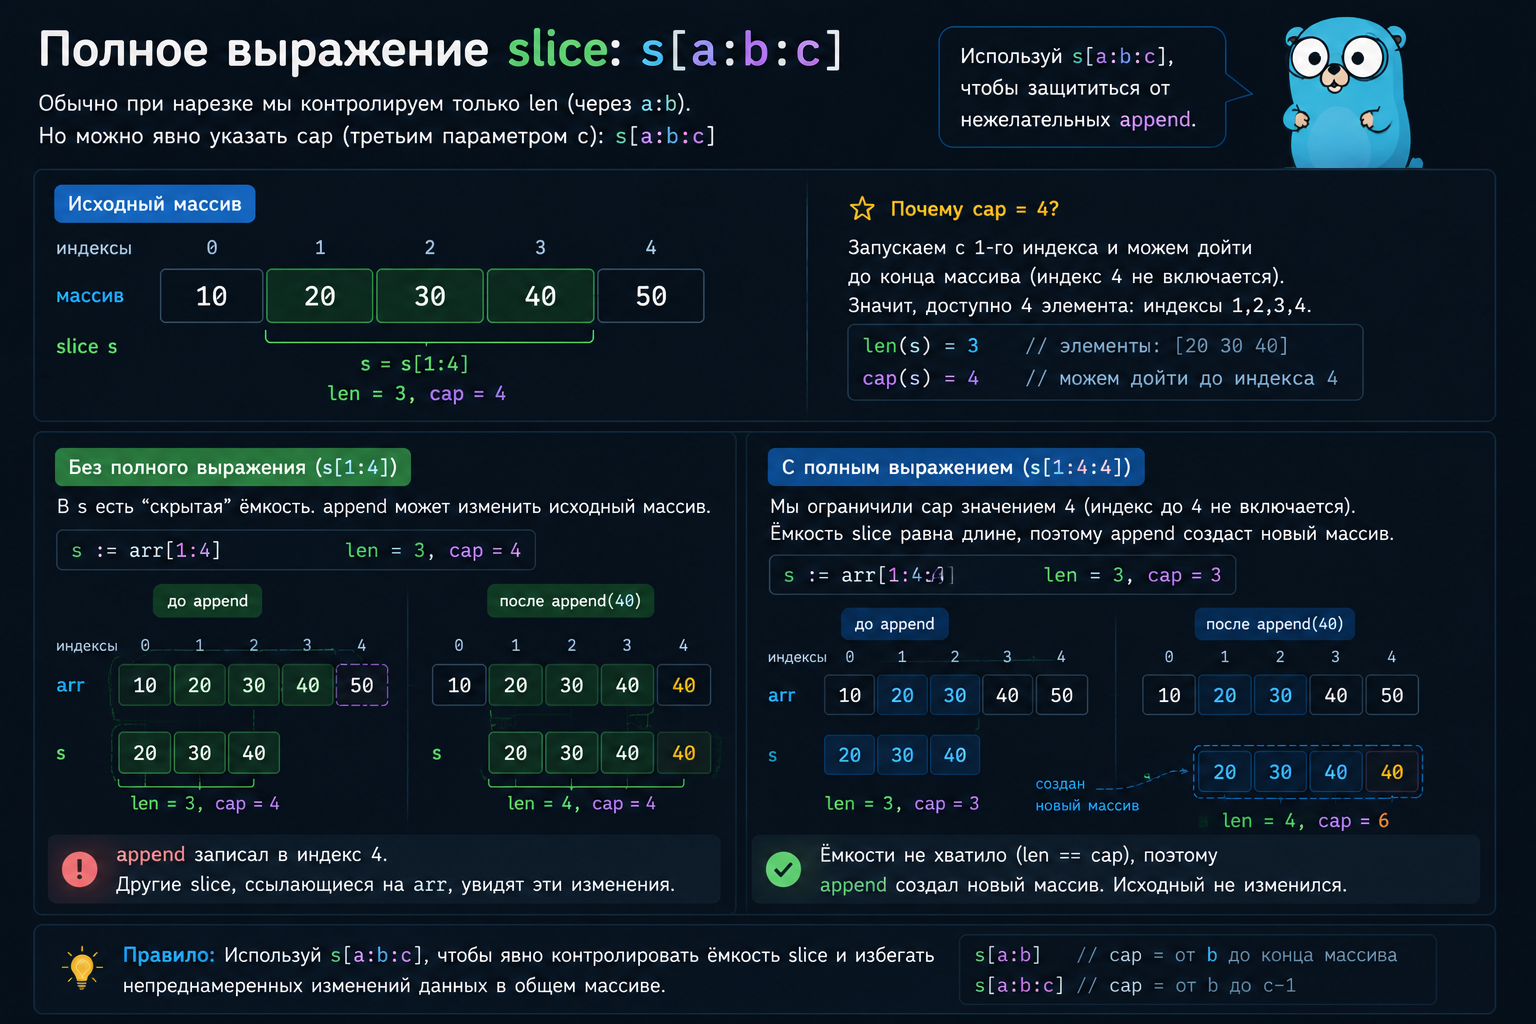Click the "len = 4, cap = 4" label
The width and height of the screenshot is (1536, 1024).
click(582, 804)
